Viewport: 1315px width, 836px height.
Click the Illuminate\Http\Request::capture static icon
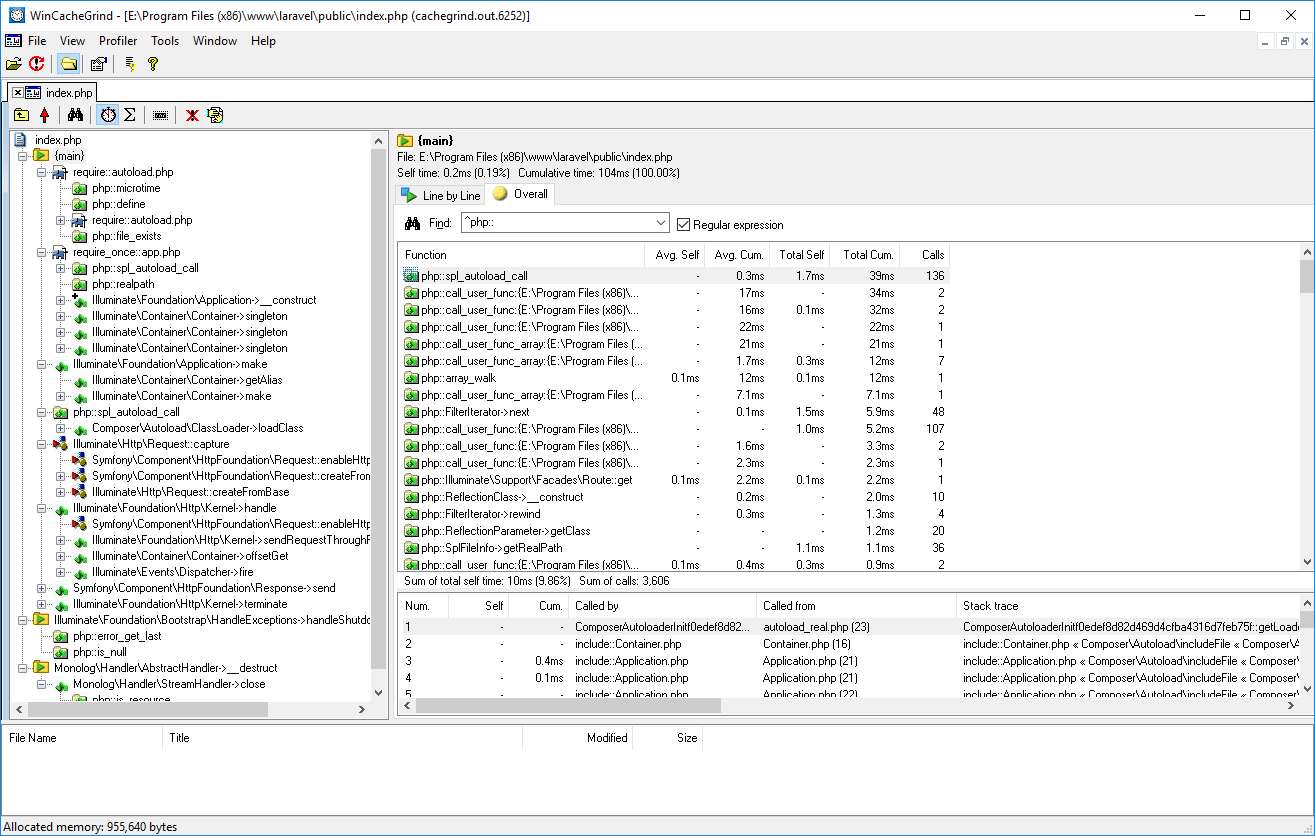[60, 444]
